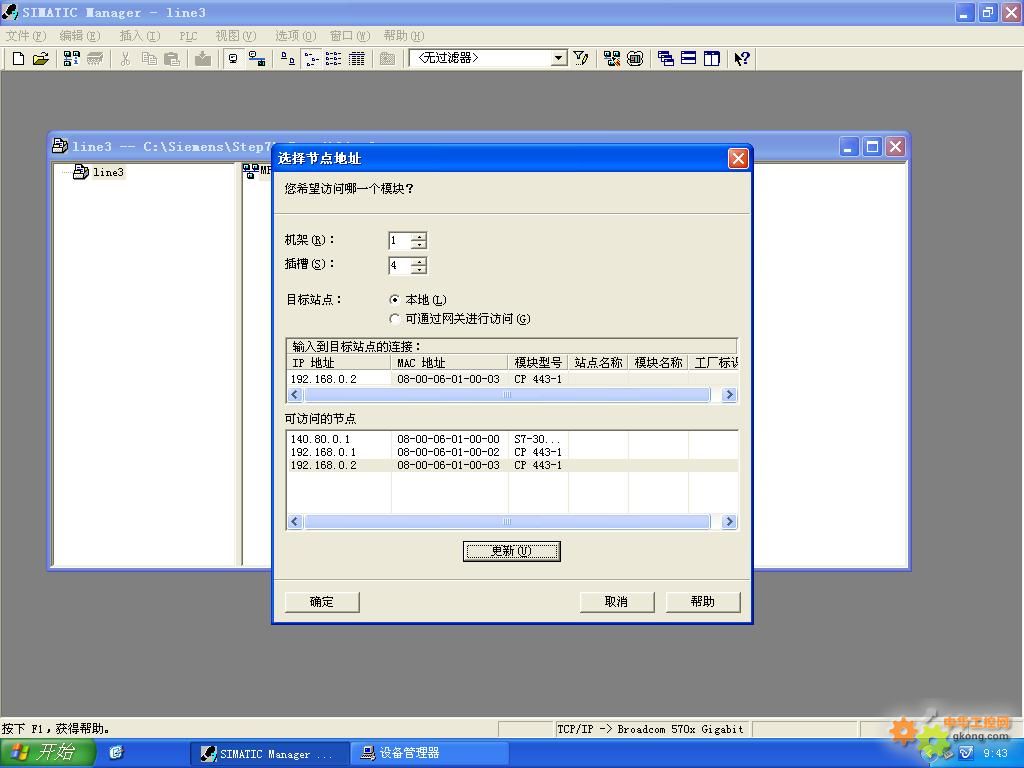Open the 无过滤器 filter dropdown
This screenshot has width=1024, height=768.
(559, 59)
